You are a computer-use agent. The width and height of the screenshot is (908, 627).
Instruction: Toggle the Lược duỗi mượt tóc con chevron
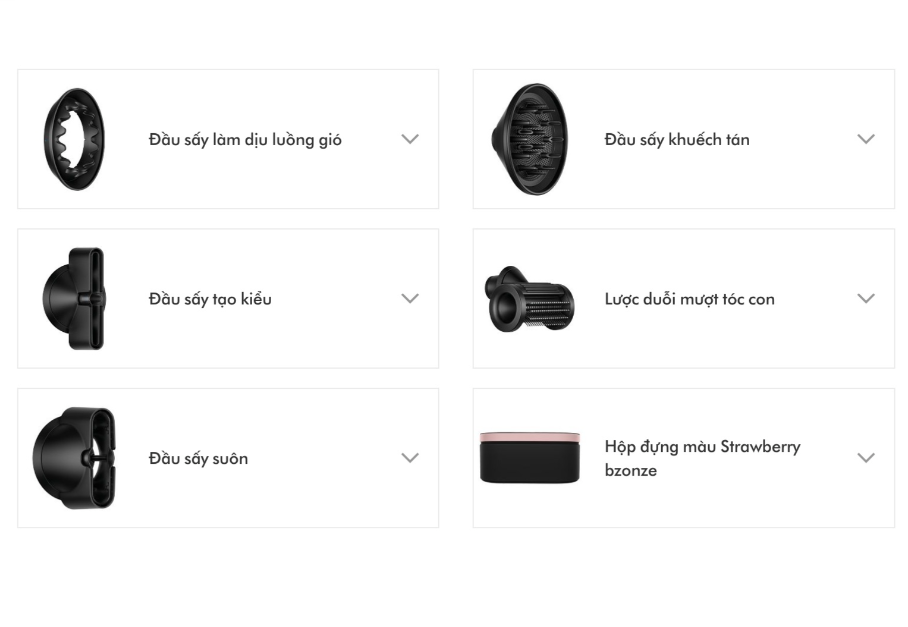tap(866, 298)
